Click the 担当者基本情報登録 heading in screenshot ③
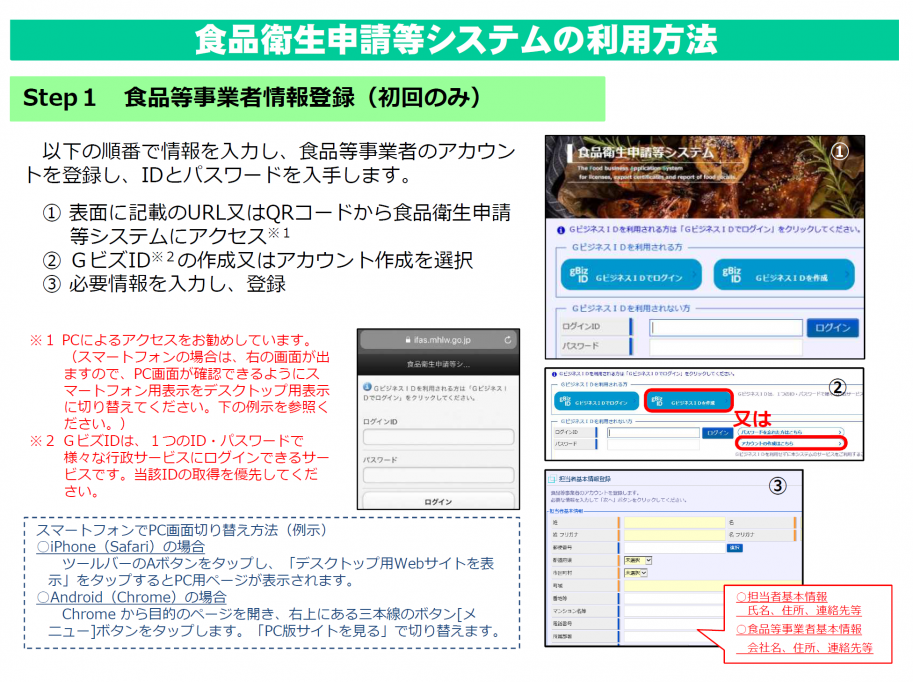This screenshot has width=913, height=682. (x=585, y=479)
